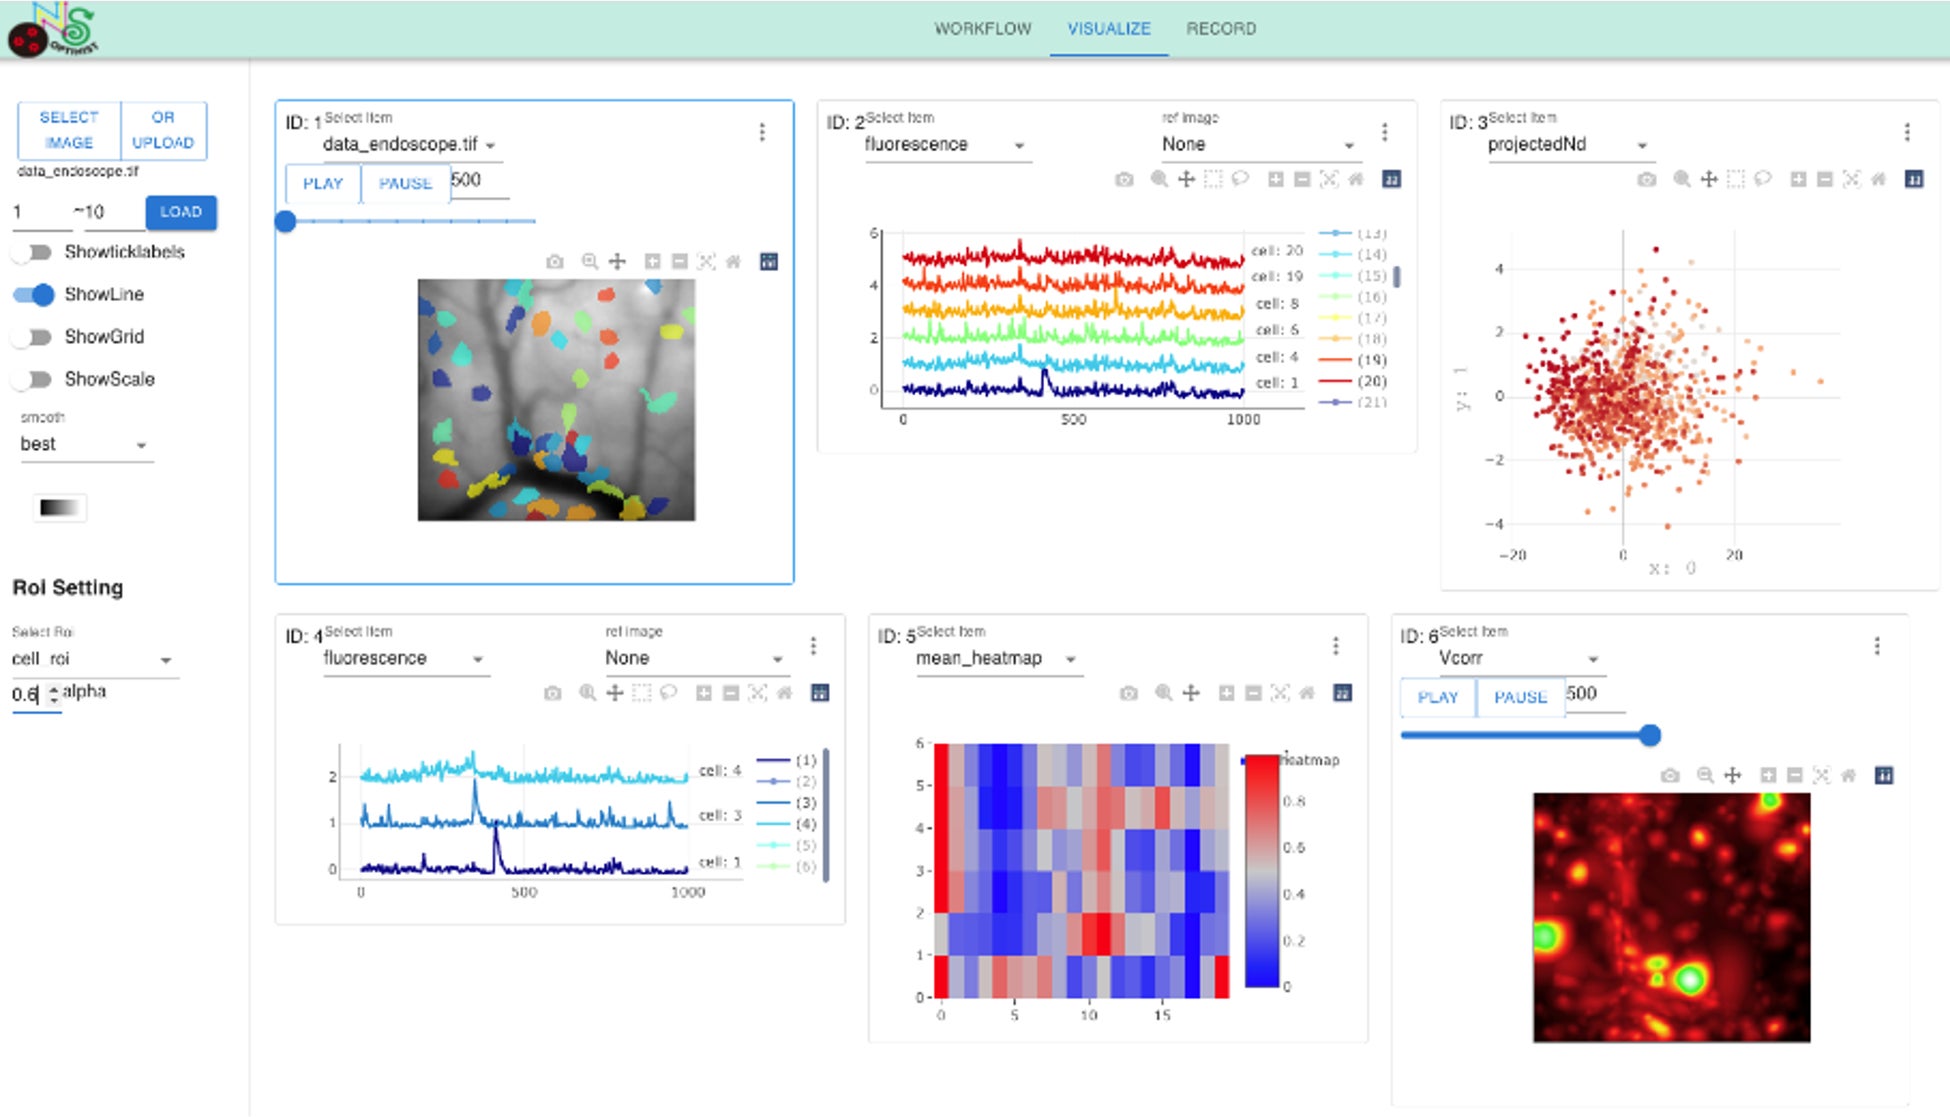Click the camera snapshot icon in ID 2 plot

click(x=1125, y=180)
